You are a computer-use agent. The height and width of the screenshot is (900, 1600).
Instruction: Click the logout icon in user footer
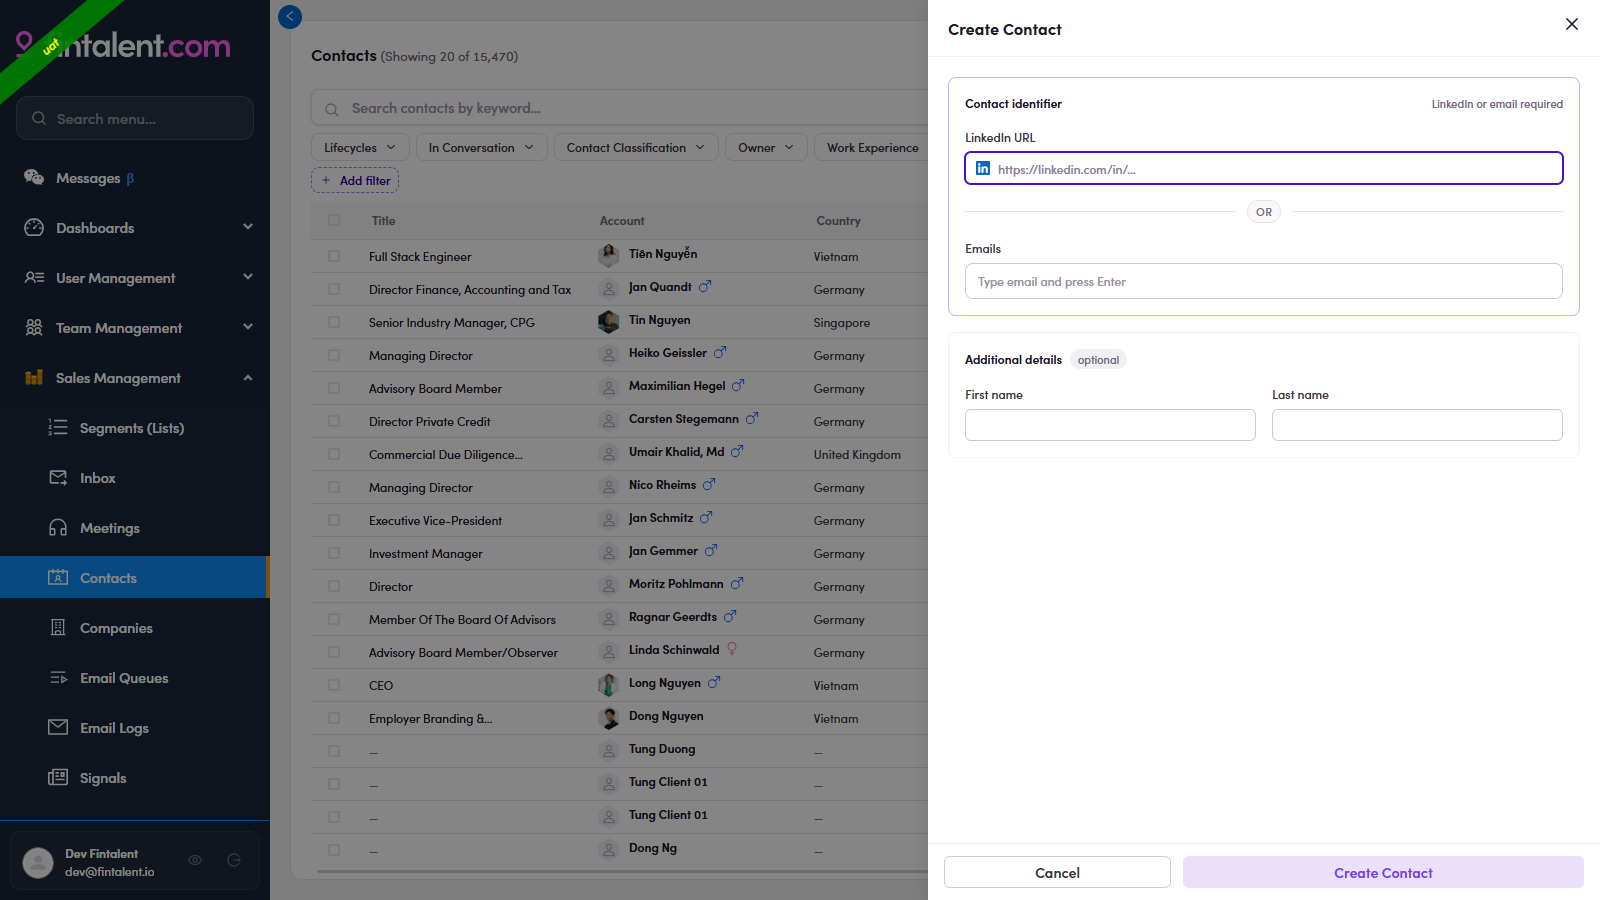[234, 860]
